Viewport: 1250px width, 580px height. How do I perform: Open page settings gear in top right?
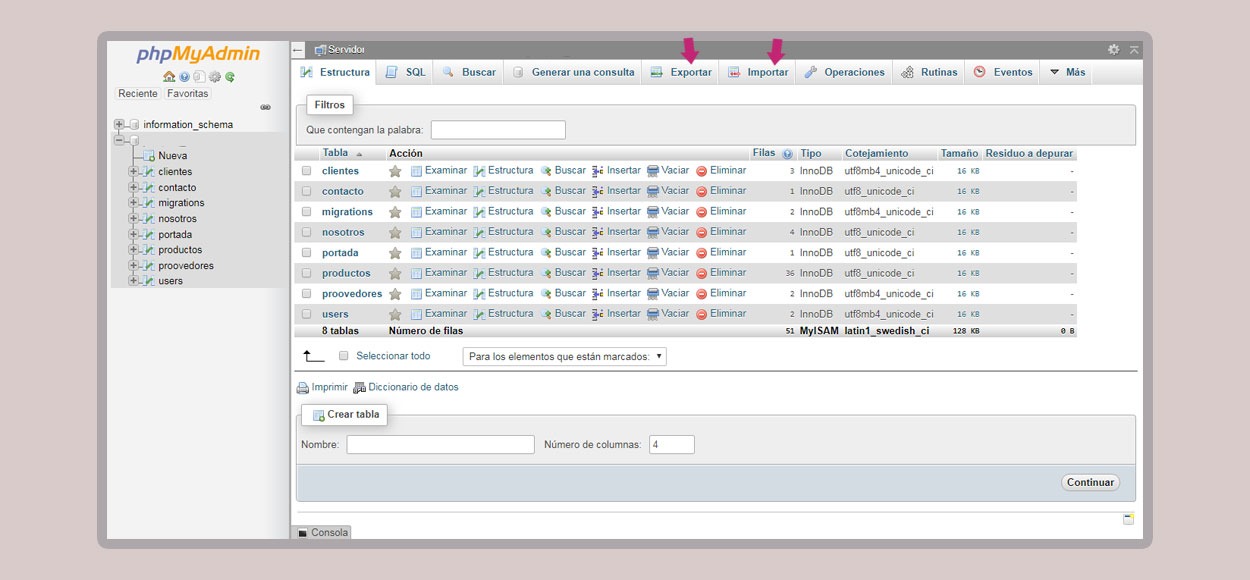point(1113,49)
